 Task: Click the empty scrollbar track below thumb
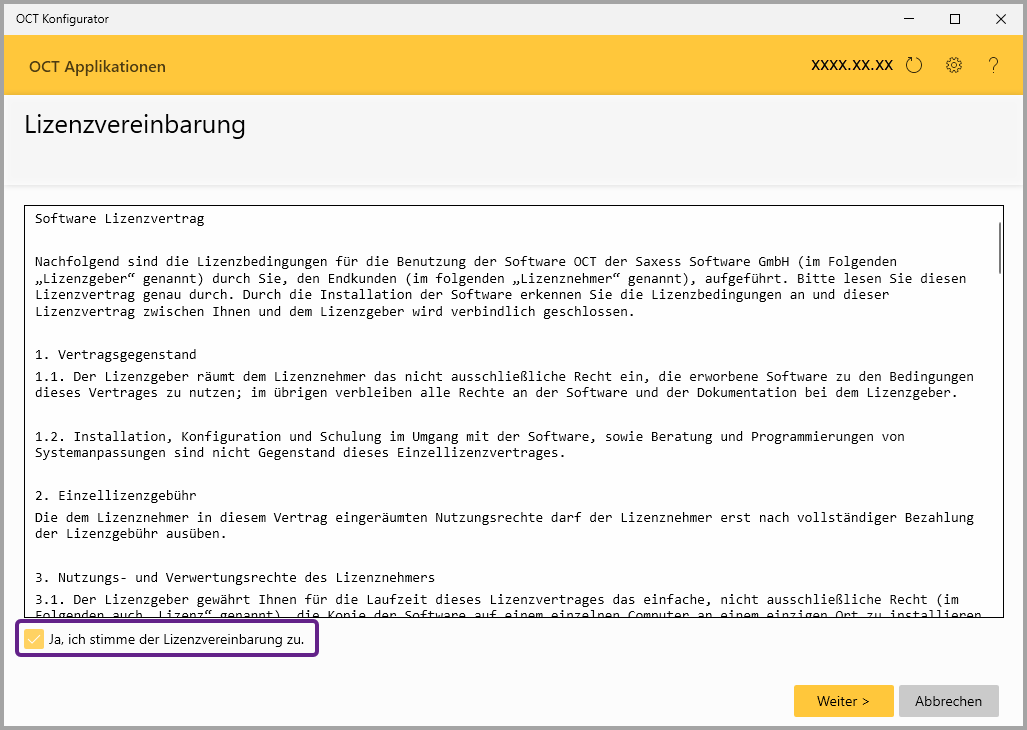pos(998,450)
